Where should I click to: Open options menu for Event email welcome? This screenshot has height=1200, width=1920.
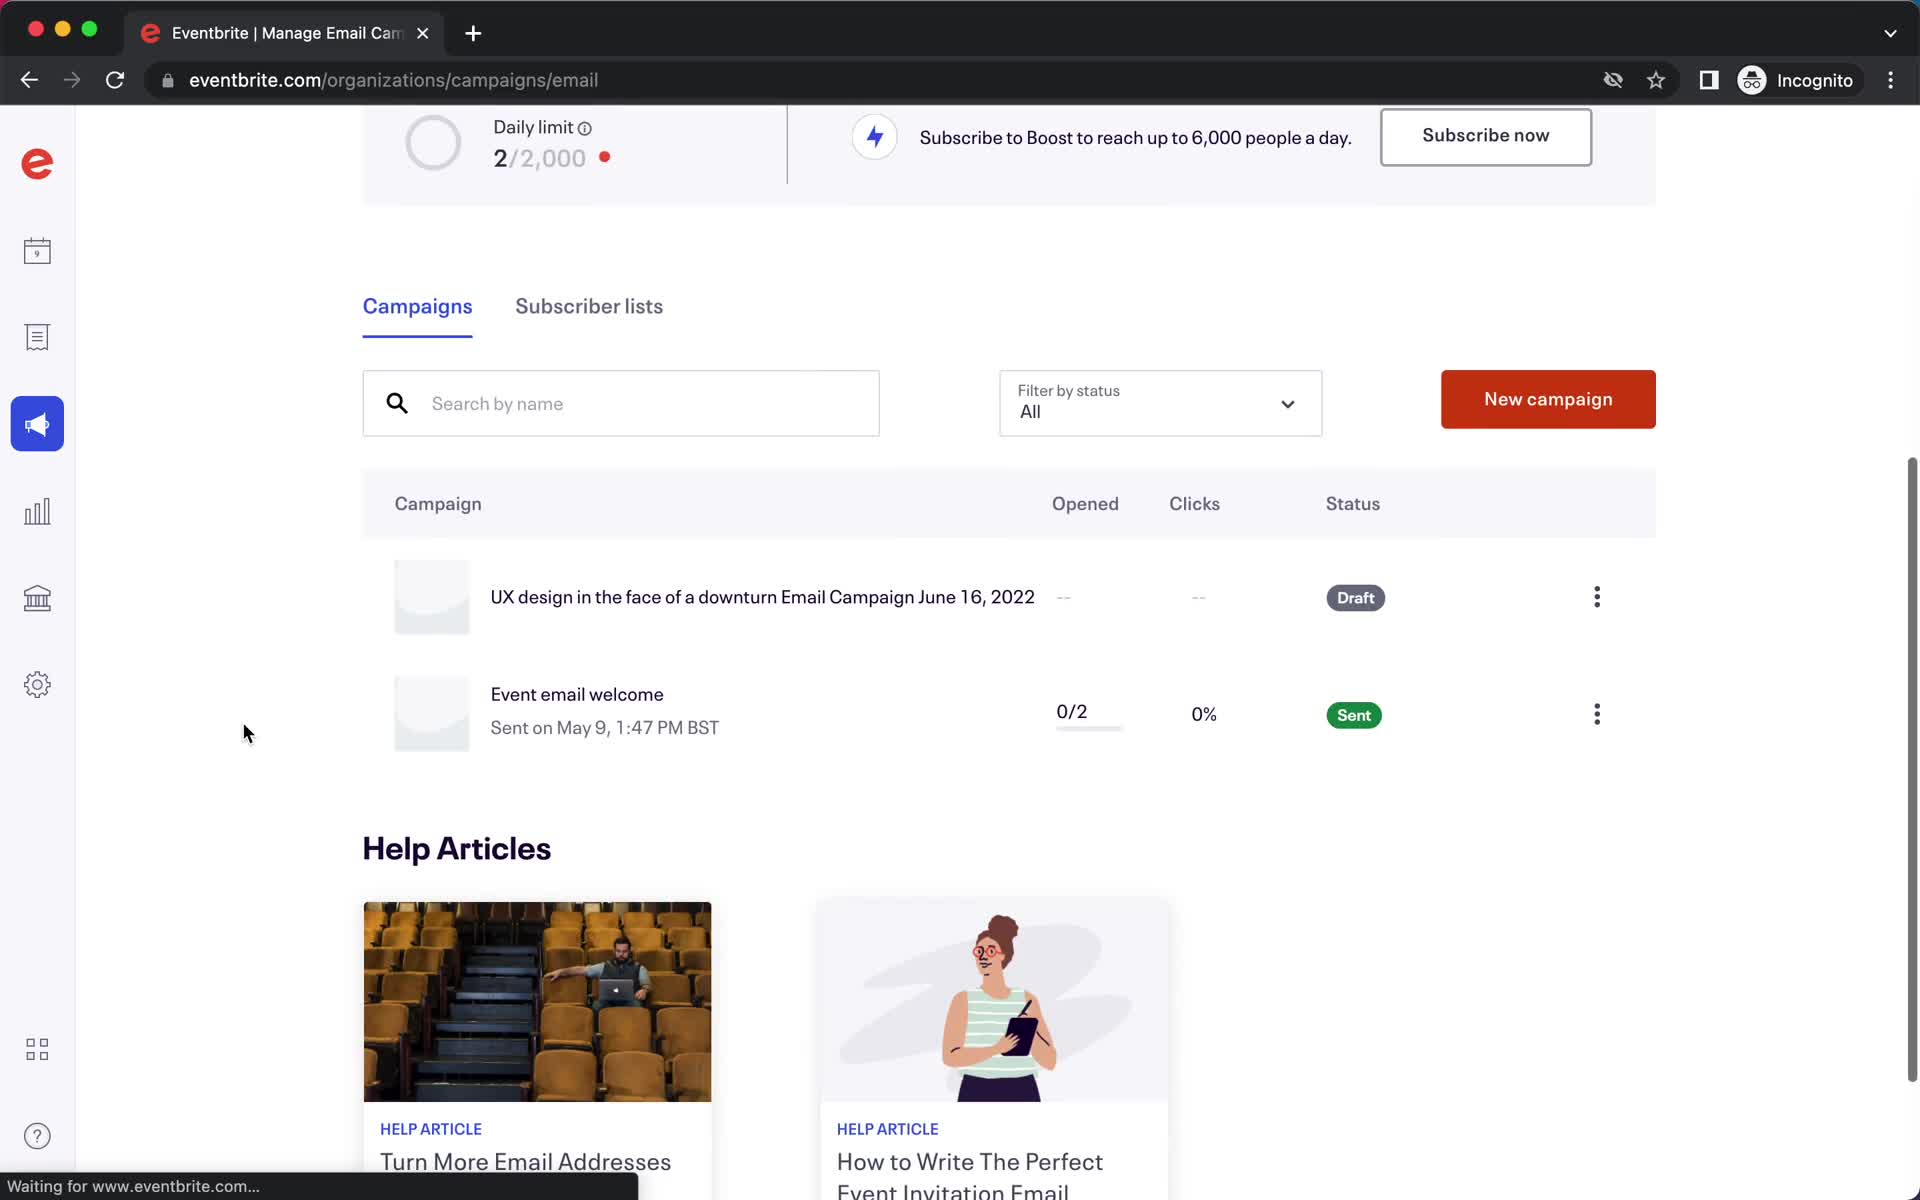1597,714
